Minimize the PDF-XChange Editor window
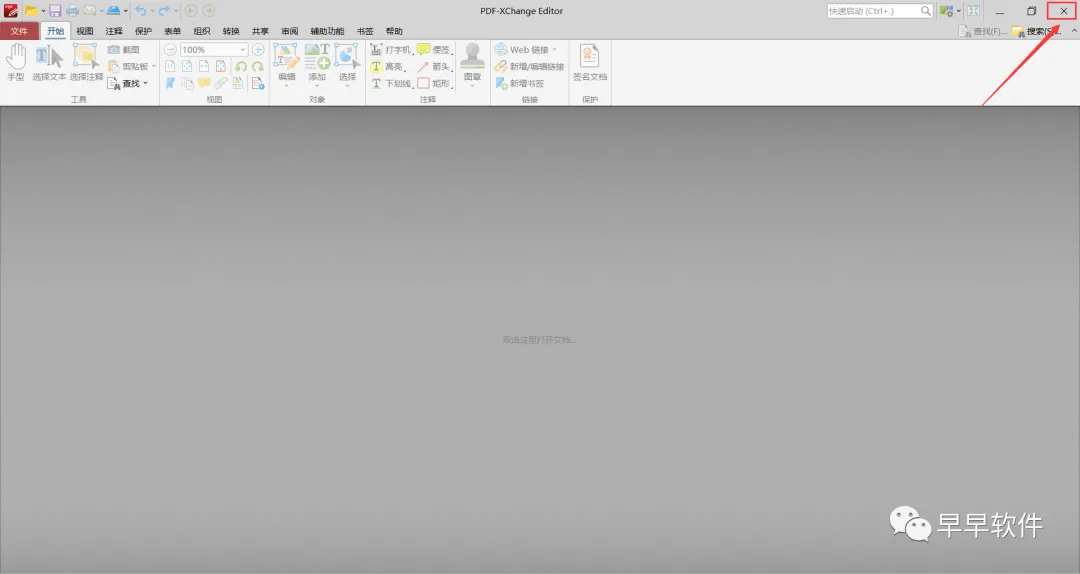Viewport: 1080px width, 574px height. (x=999, y=11)
